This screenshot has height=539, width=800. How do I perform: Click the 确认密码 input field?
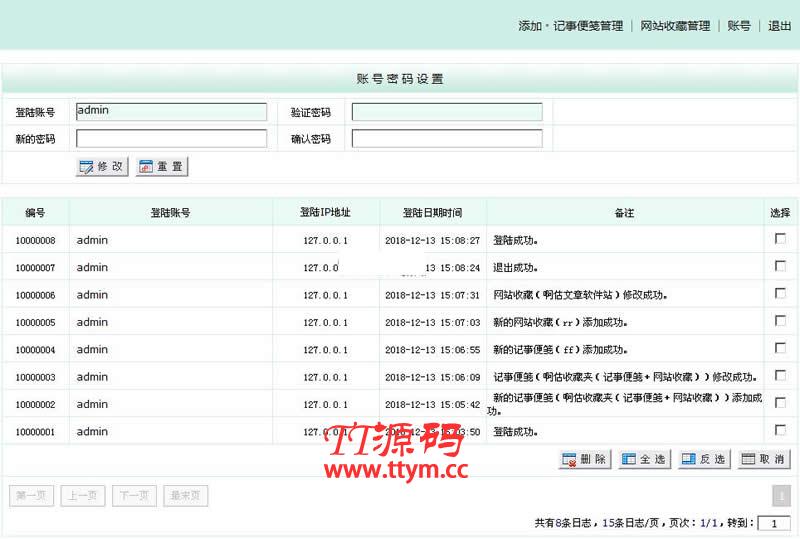447,138
